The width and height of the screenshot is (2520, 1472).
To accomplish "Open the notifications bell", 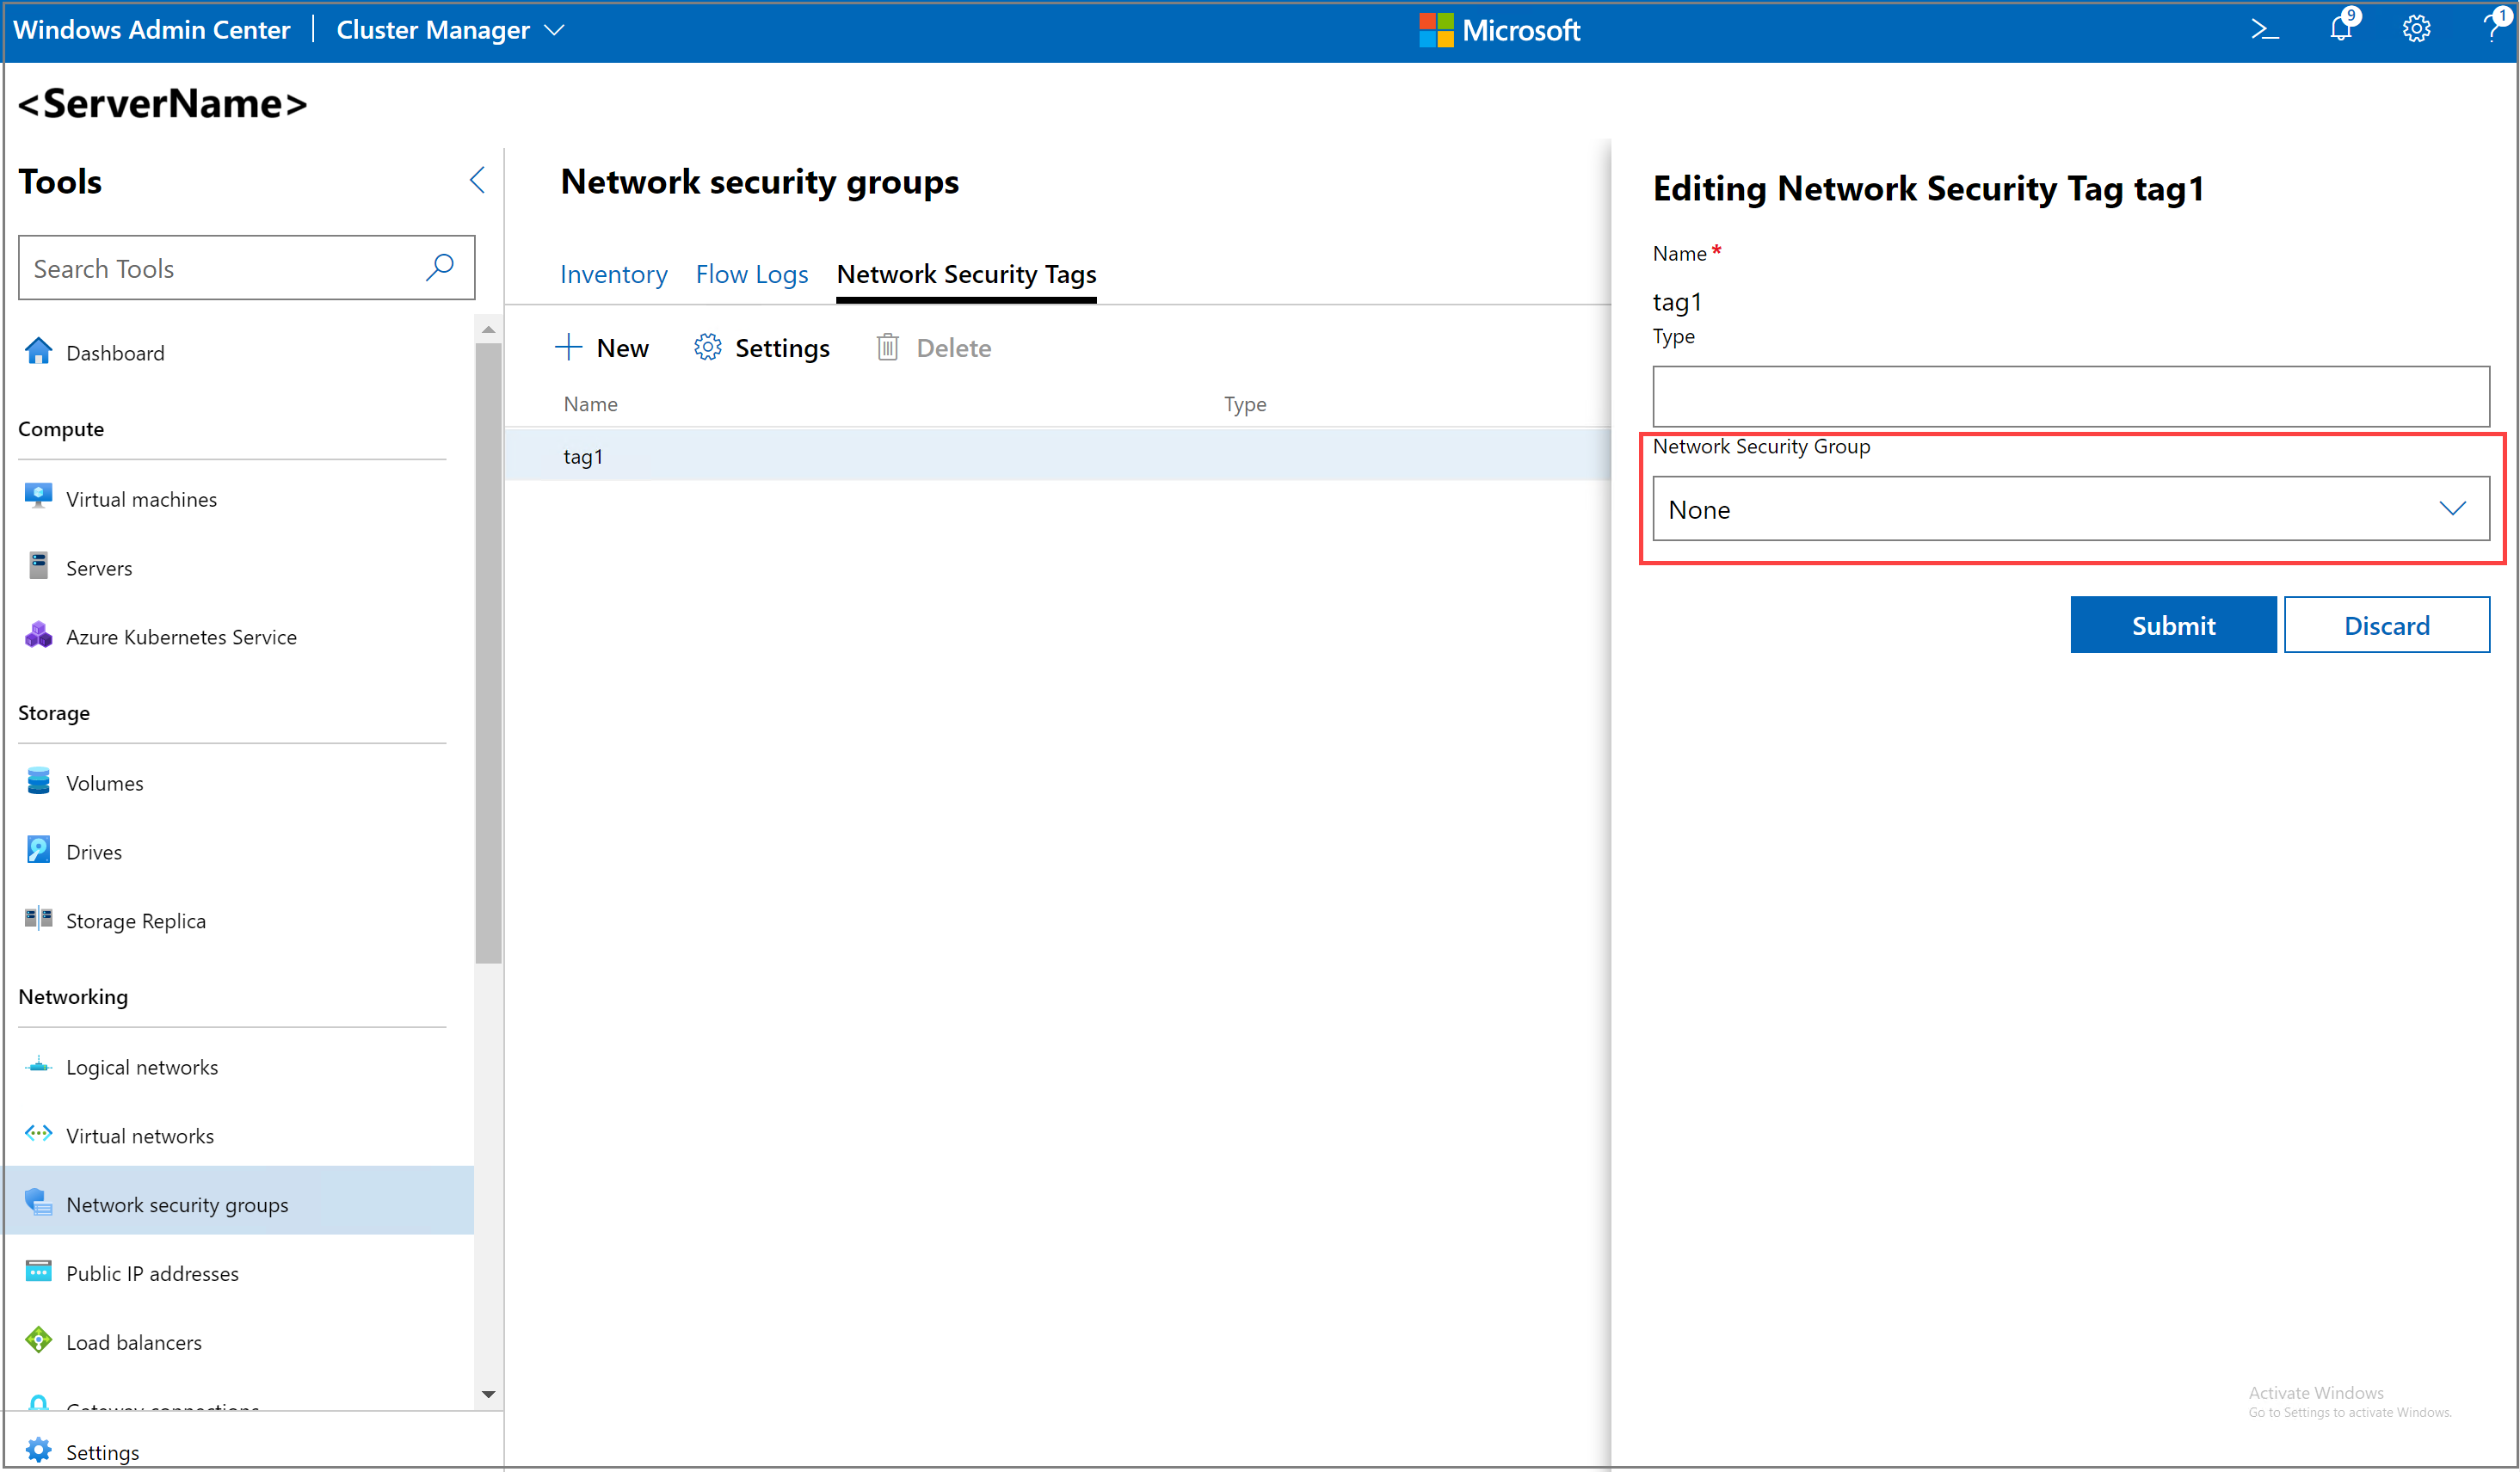I will click(x=2340, y=29).
